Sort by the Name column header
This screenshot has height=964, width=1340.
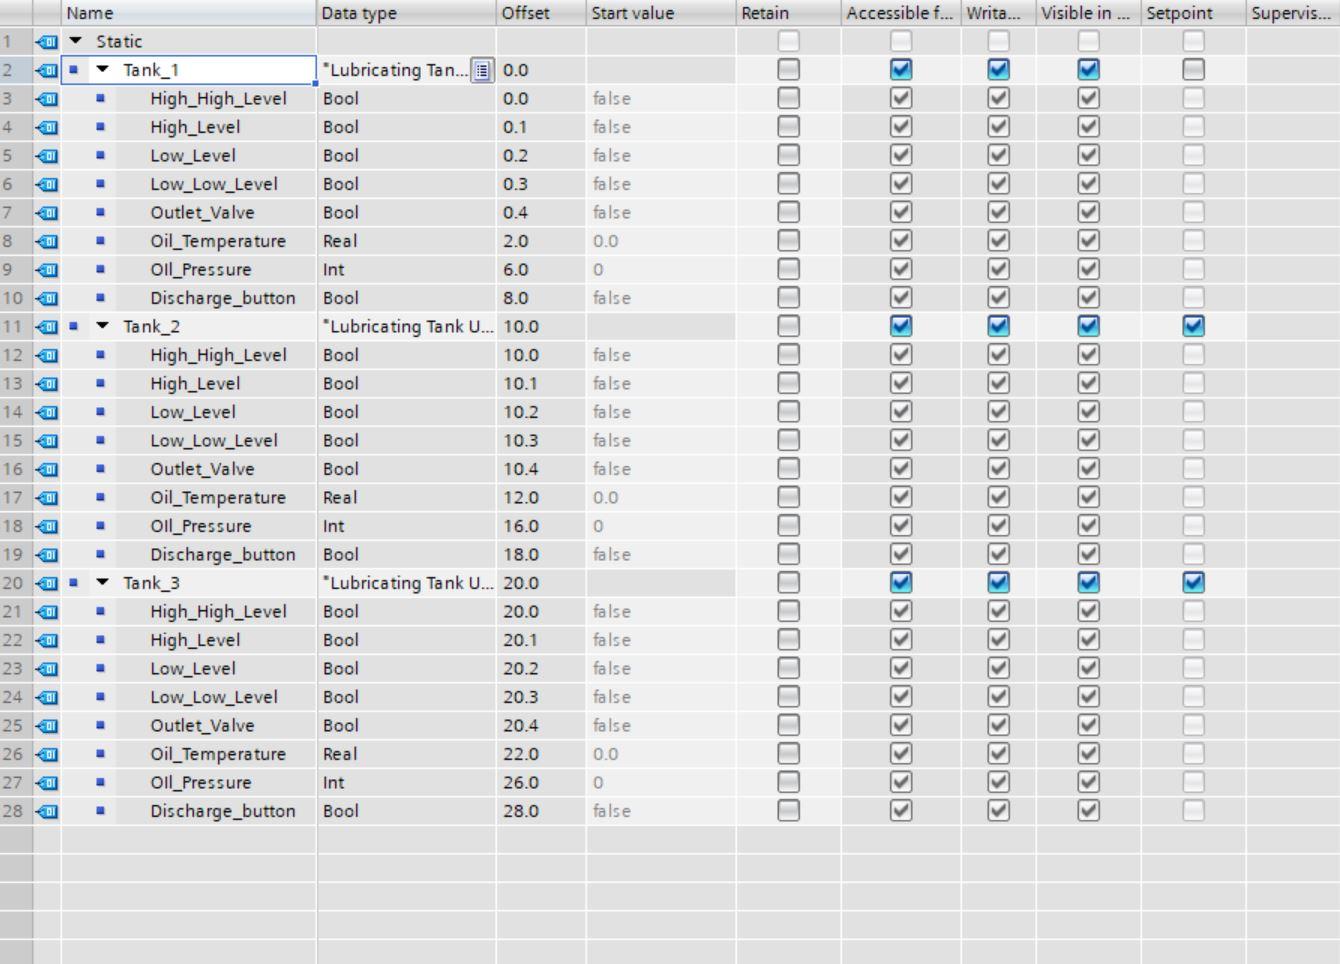tap(189, 13)
